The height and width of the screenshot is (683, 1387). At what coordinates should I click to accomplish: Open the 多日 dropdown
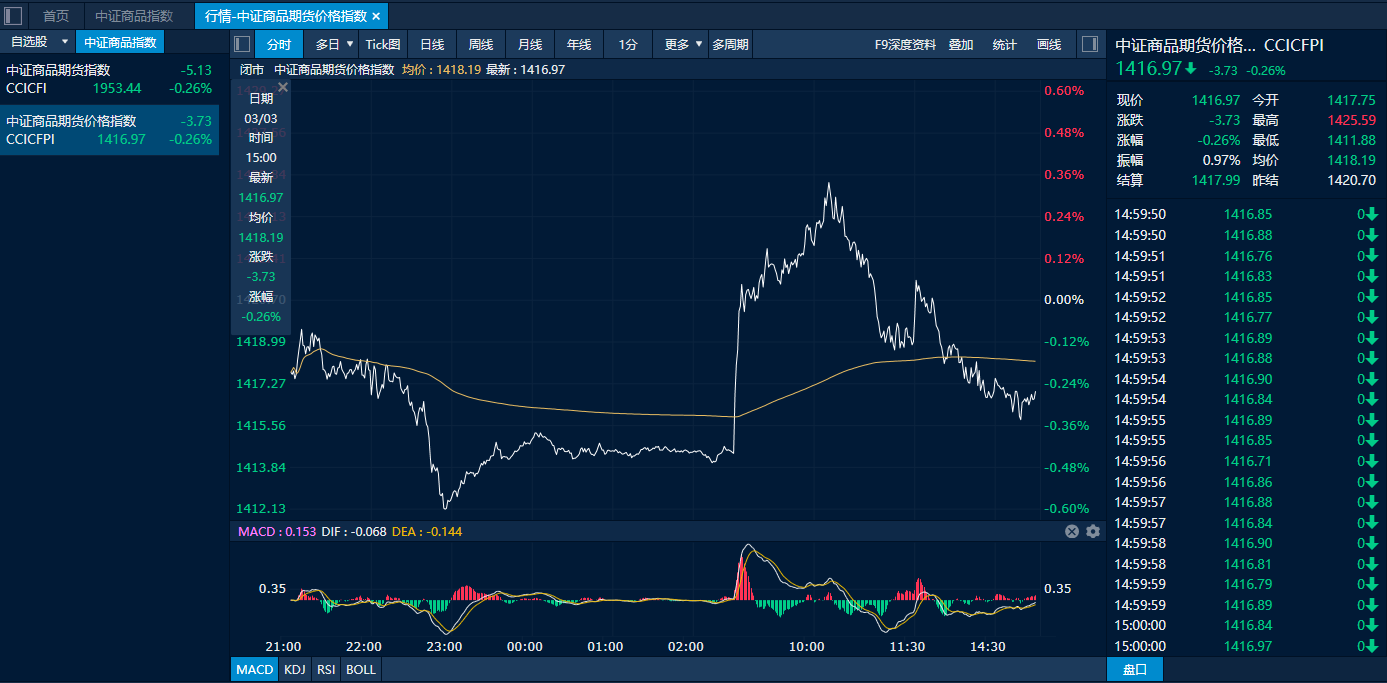click(349, 44)
